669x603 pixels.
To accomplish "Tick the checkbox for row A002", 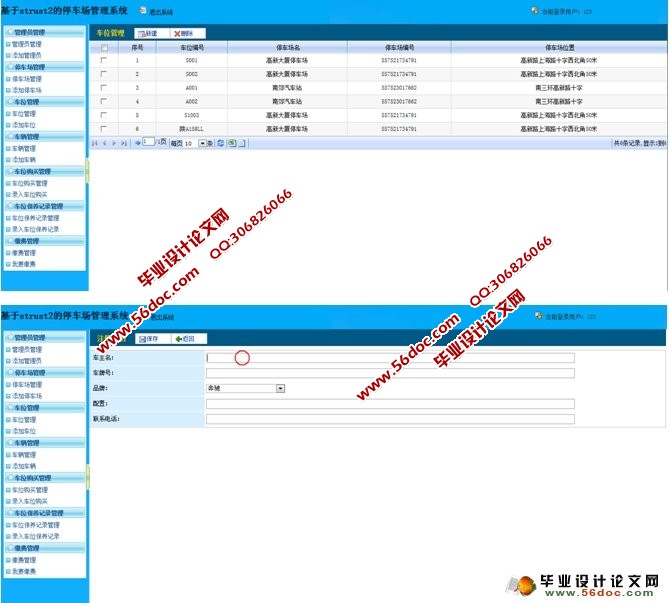I will (x=103, y=101).
